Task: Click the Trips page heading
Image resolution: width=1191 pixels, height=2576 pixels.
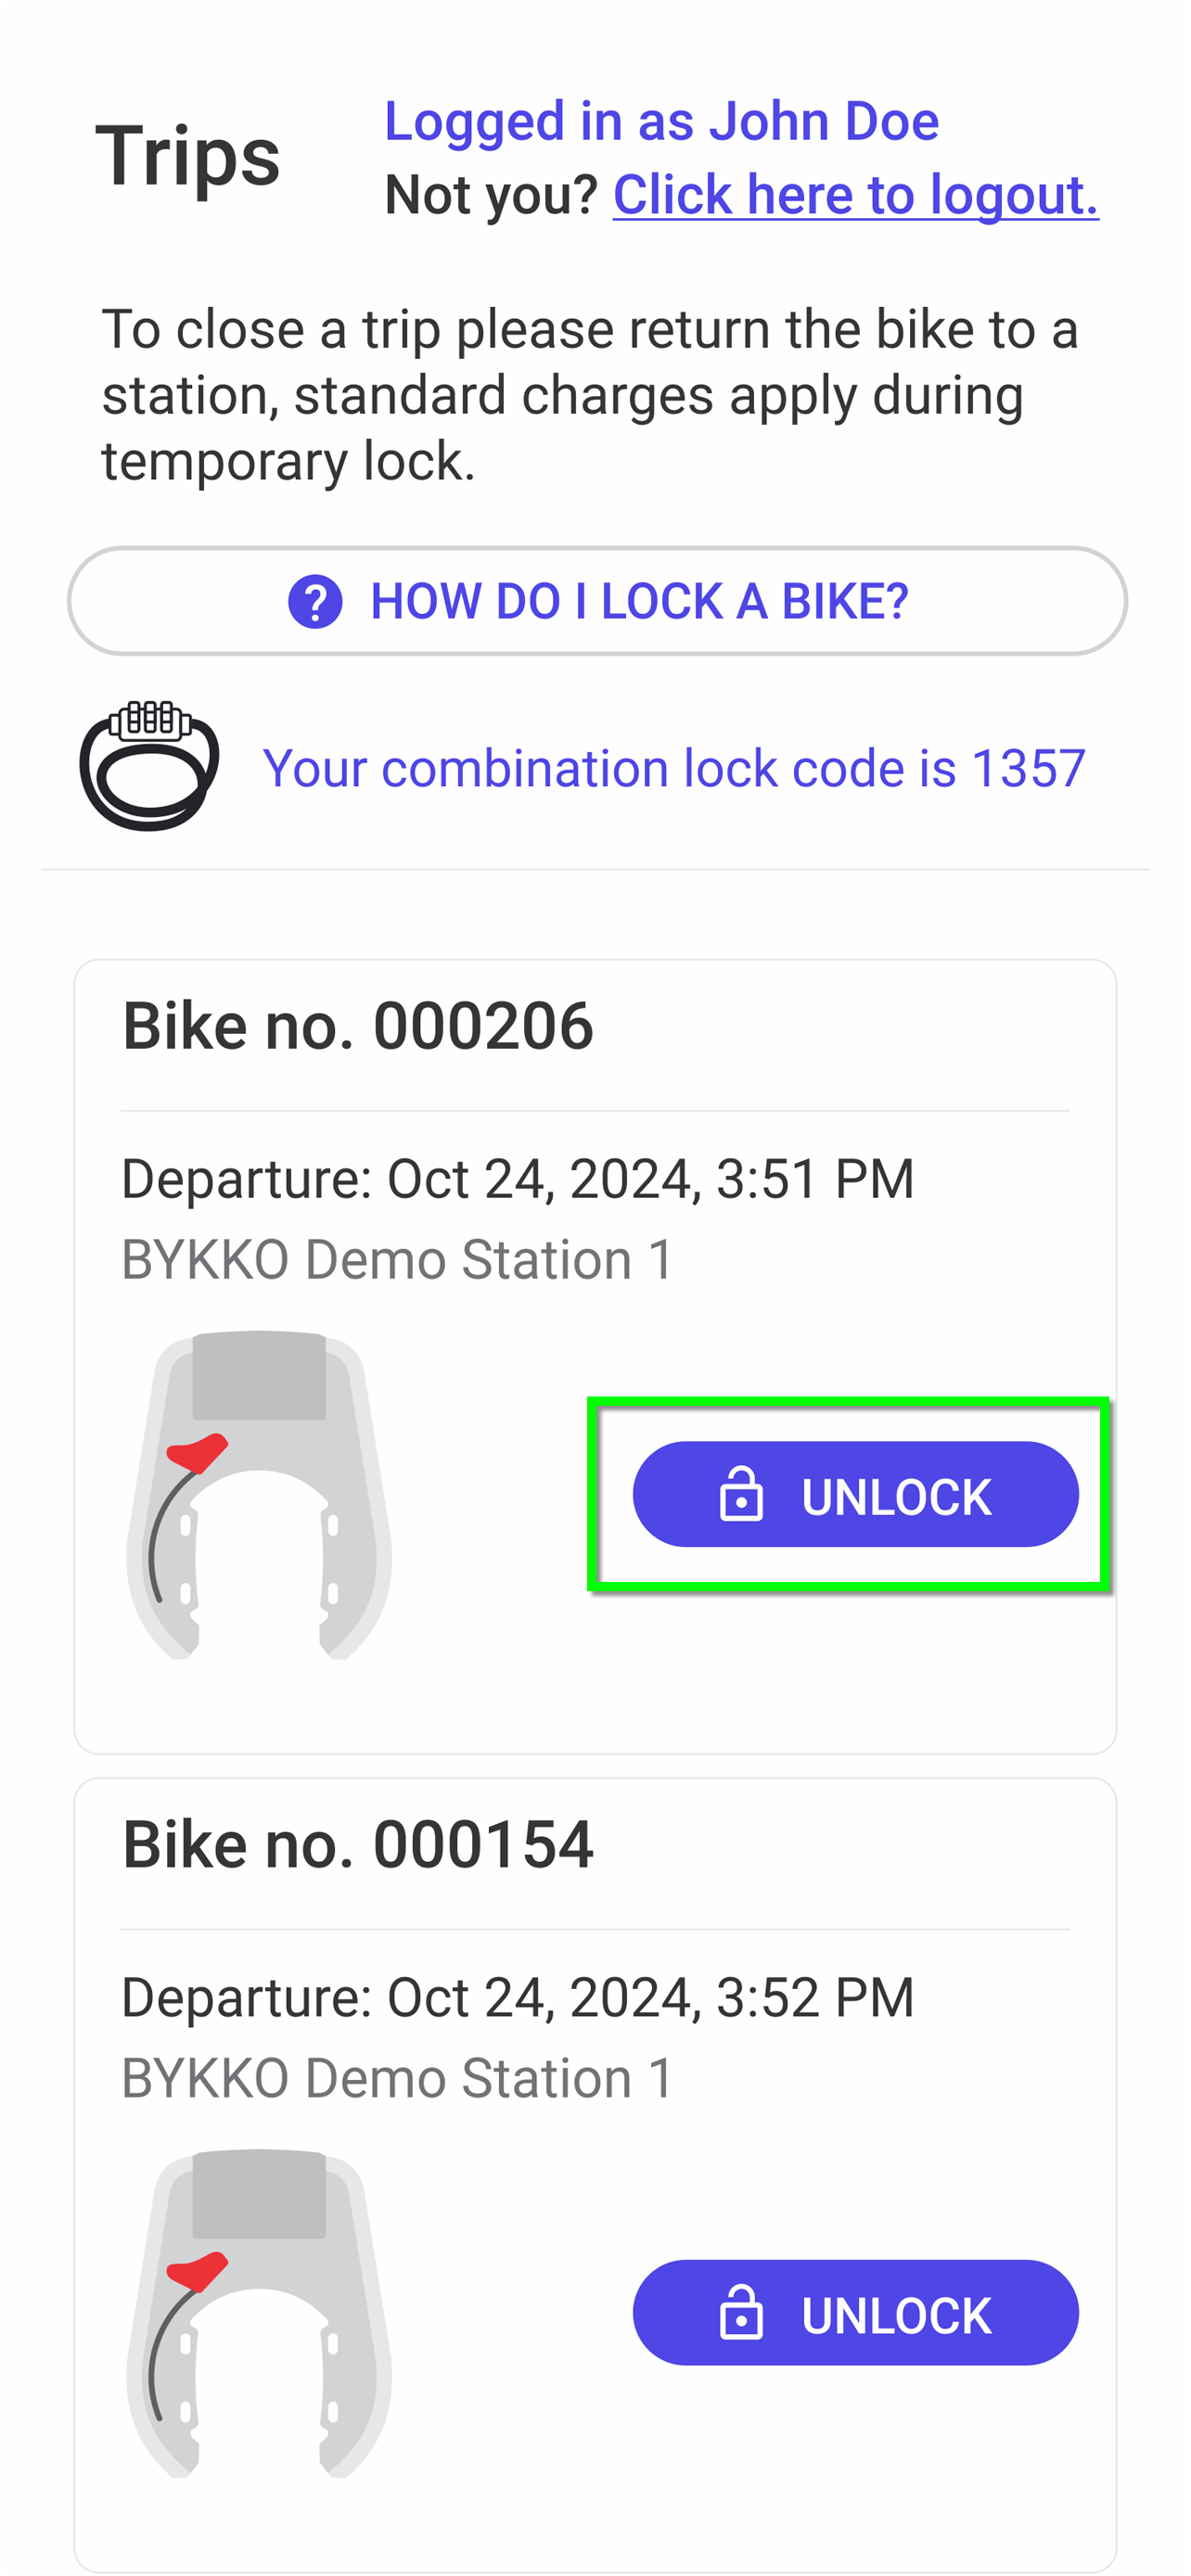Action: click(188, 156)
